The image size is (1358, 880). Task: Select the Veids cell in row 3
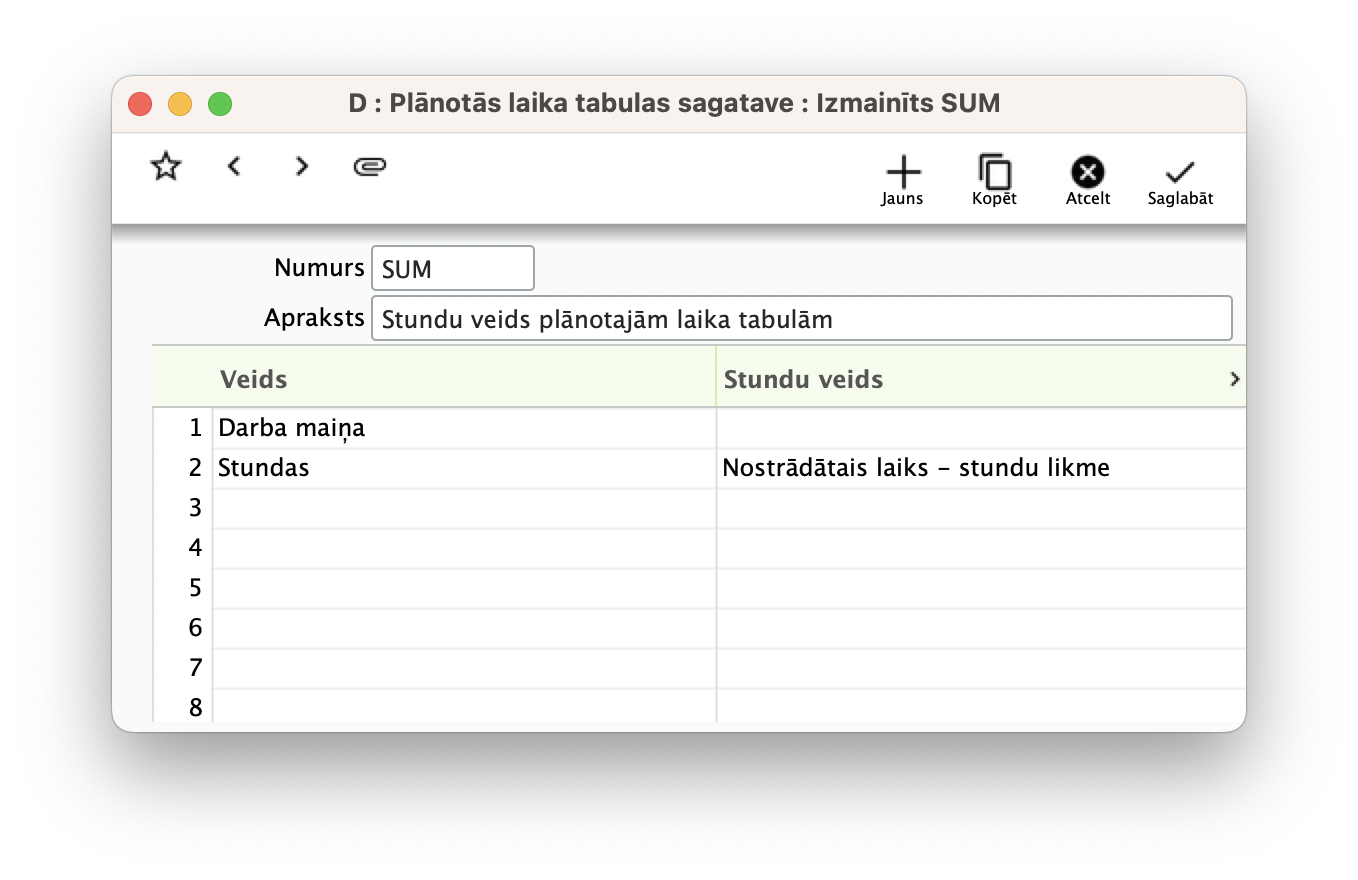click(x=464, y=508)
